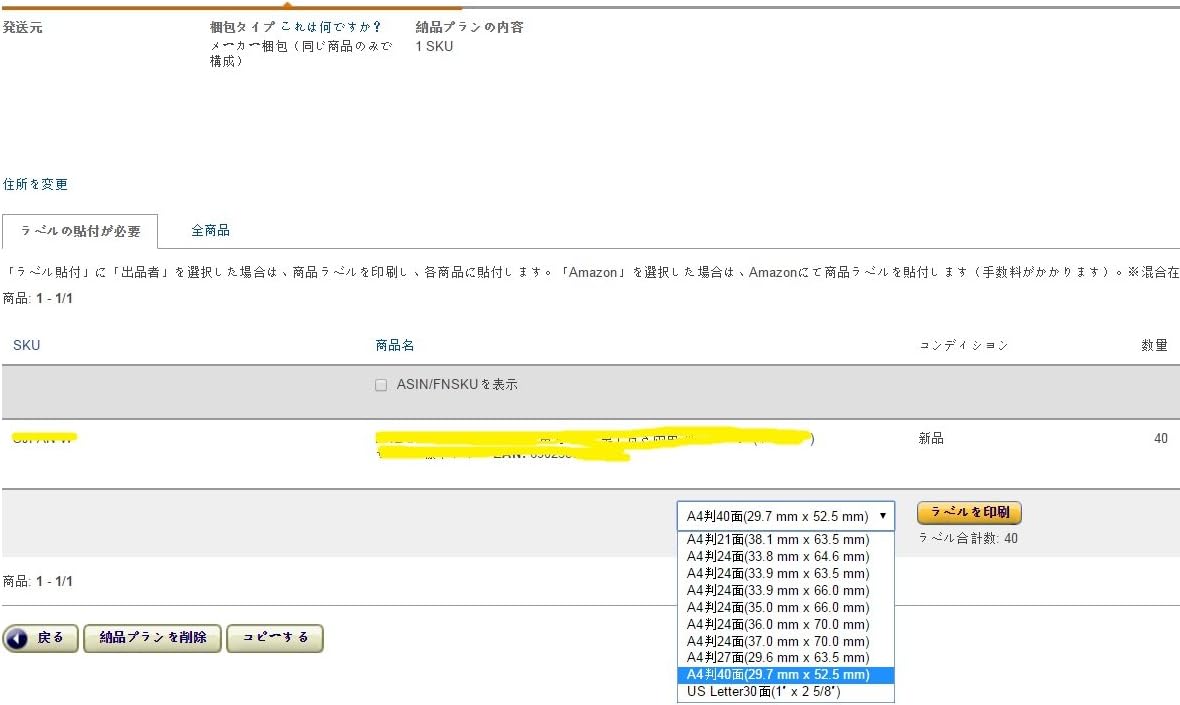This screenshot has width=1180, height=705.
Task: Choose A4判24面 (36.0 mm x 70.0 mm) size
Action: 778,625
